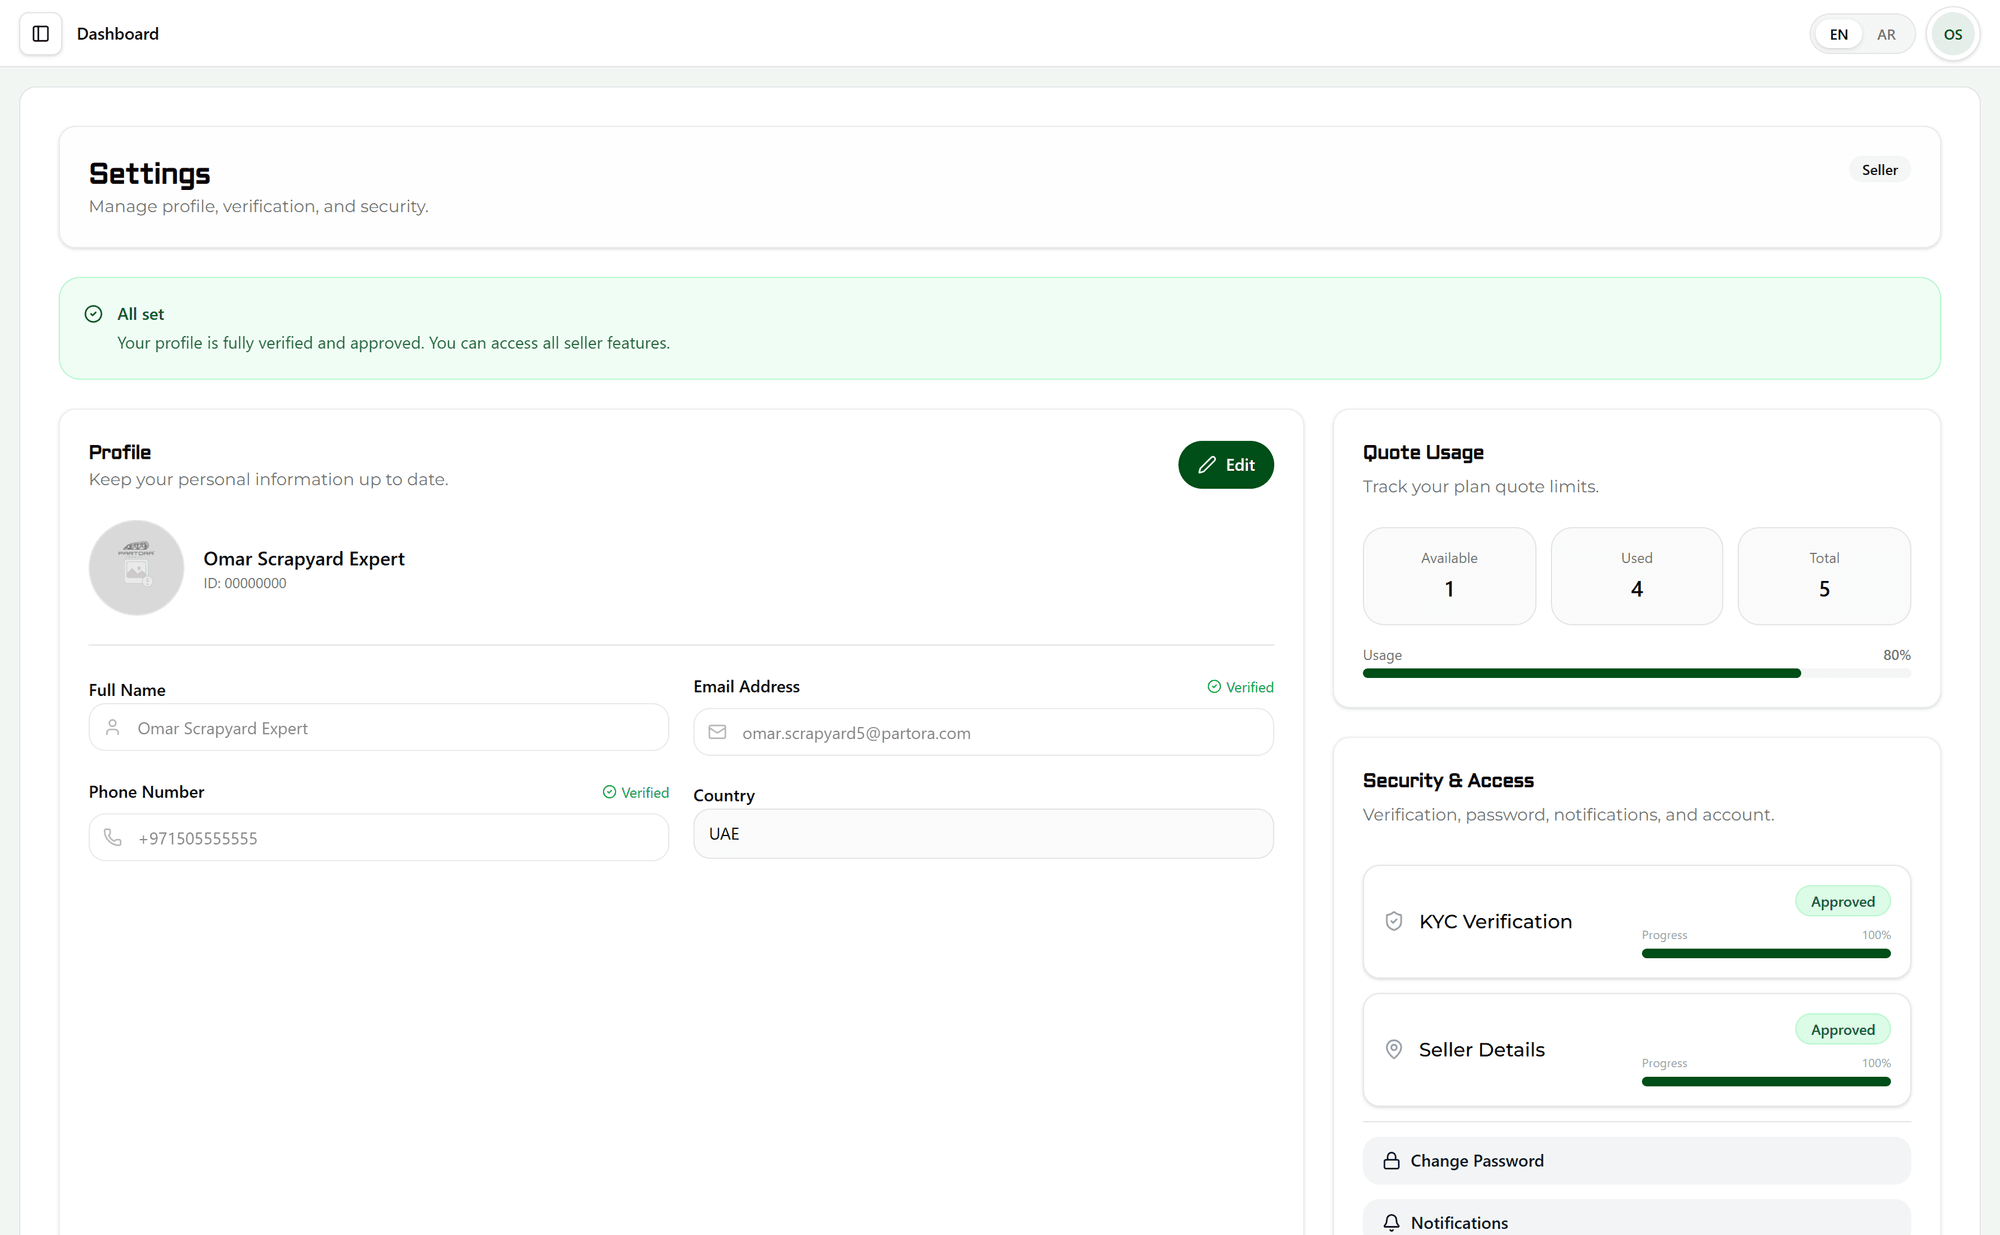
Task: Click the phone icon in Phone Number field
Action: click(113, 837)
